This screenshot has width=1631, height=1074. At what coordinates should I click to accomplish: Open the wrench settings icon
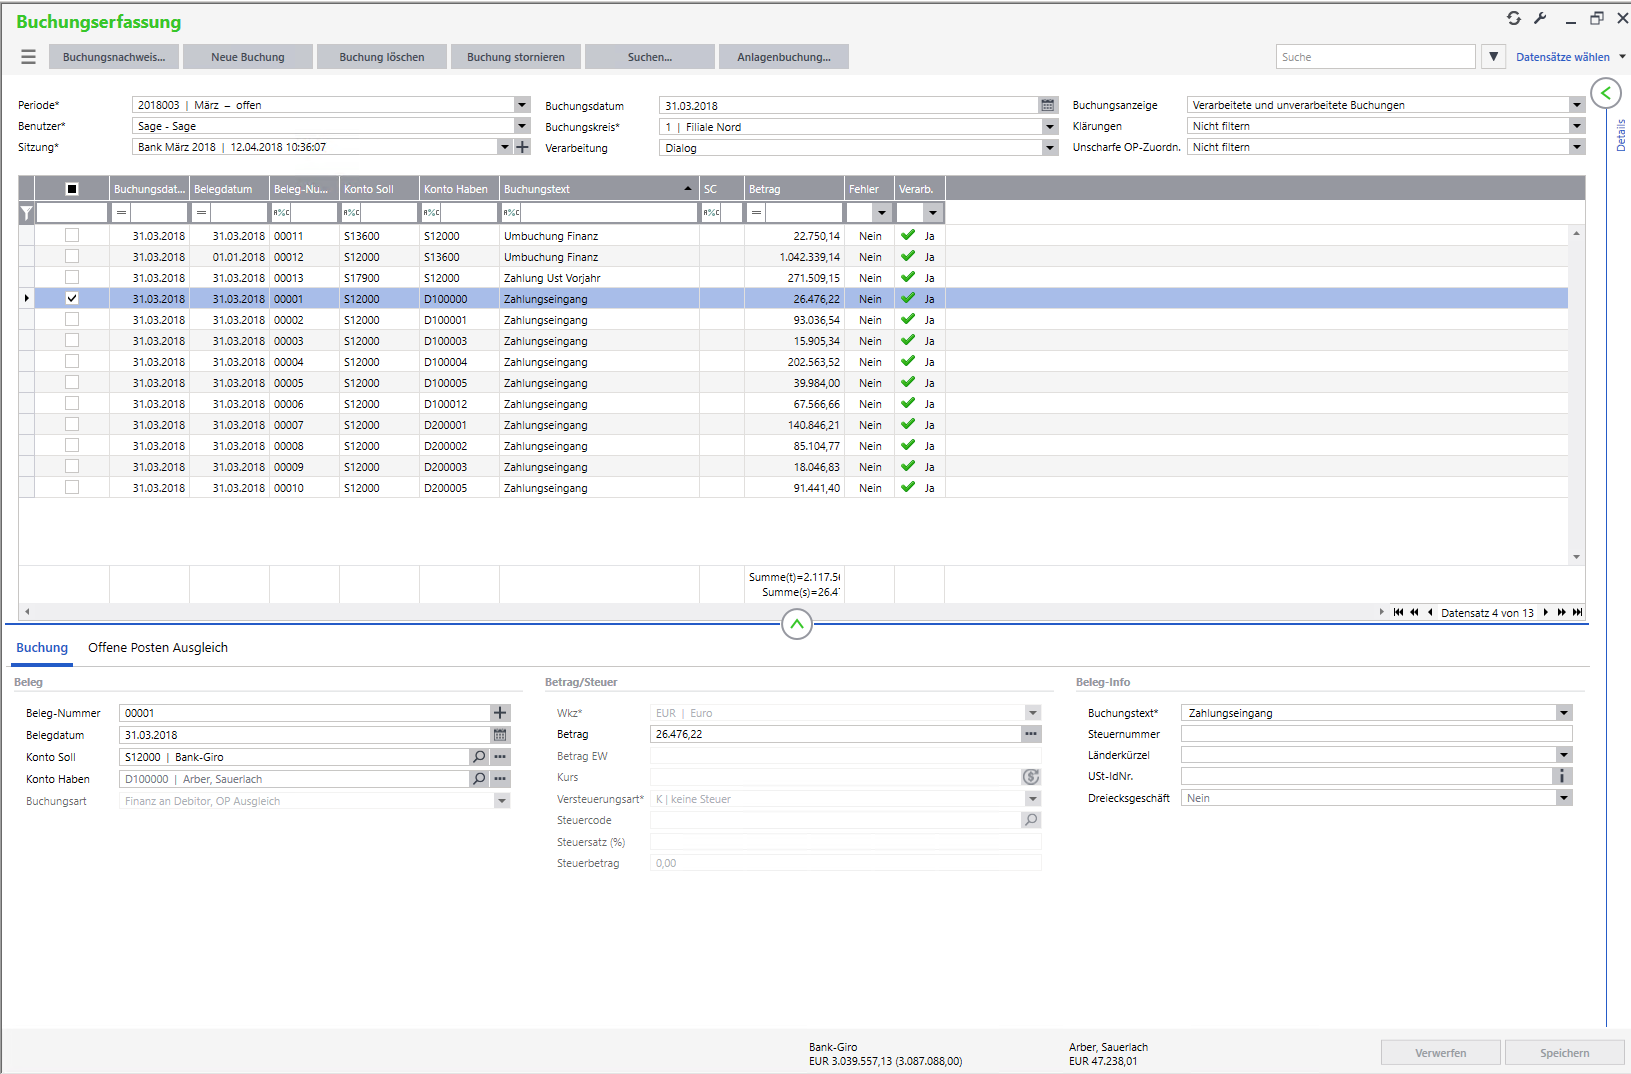(x=1540, y=18)
